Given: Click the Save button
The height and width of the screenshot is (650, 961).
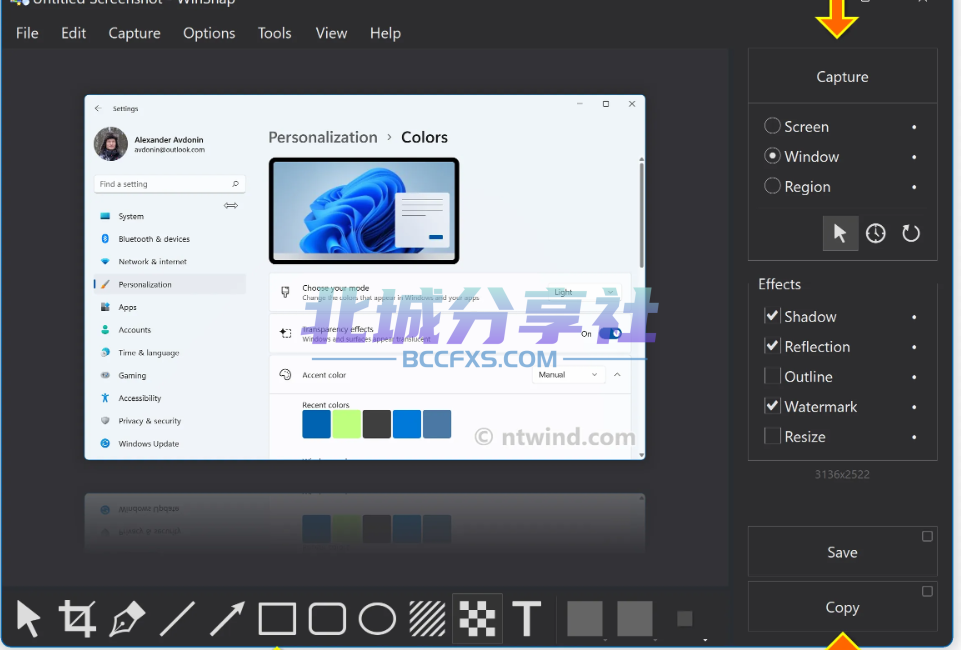Looking at the screenshot, I should 842,552.
